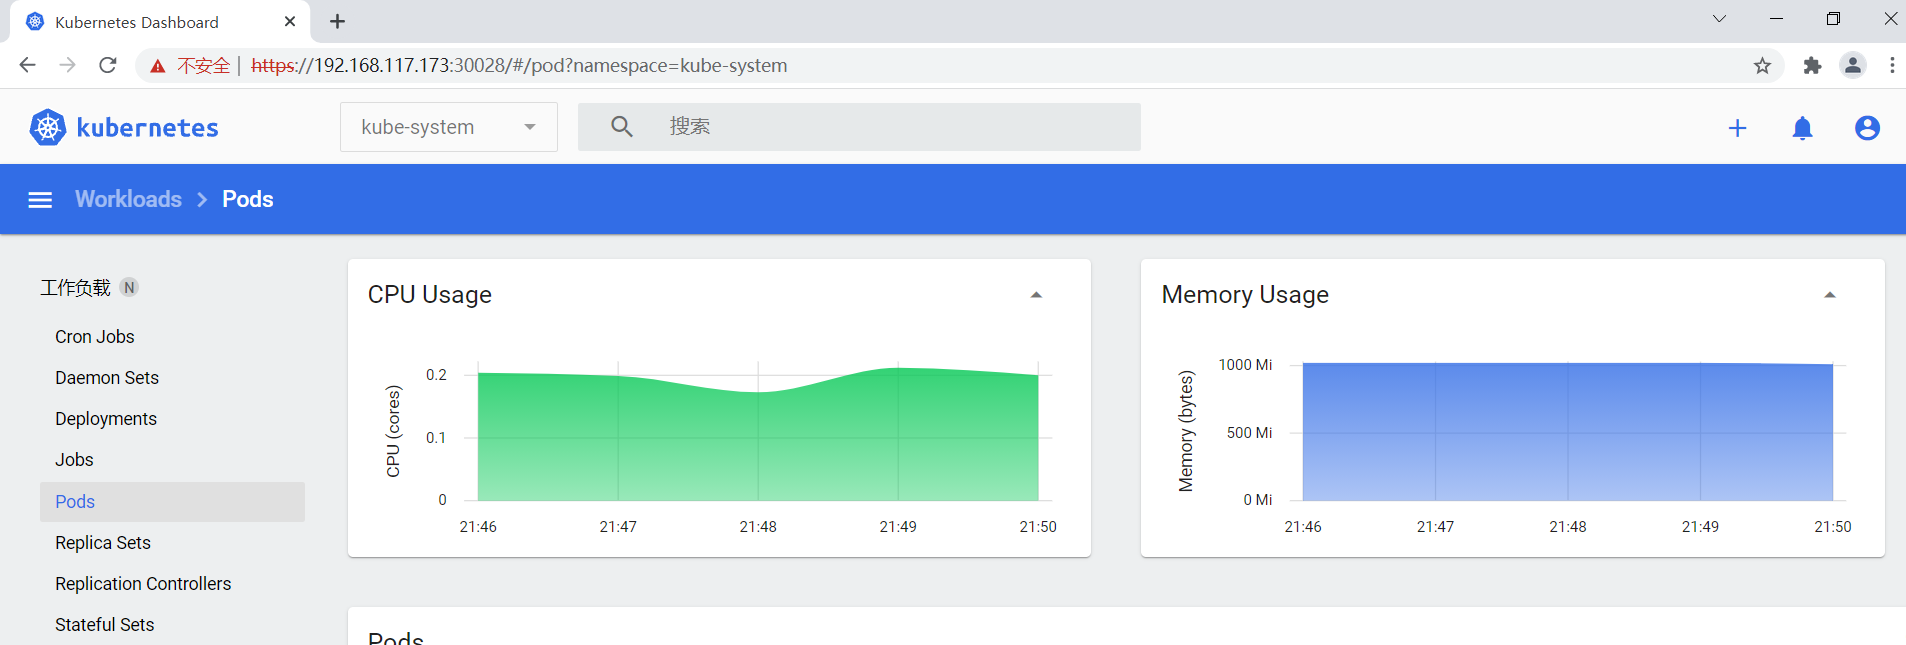Open Deployments in sidebar
1906x645 pixels.
(106, 419)
